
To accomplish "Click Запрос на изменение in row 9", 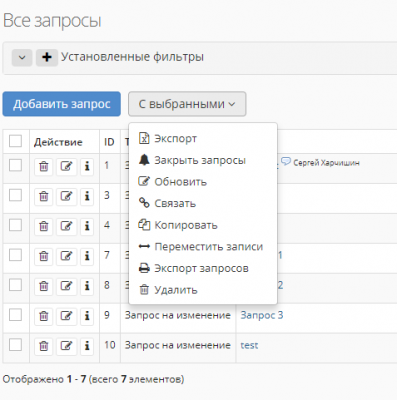I will pyautogui.click(x=178, y=315).
